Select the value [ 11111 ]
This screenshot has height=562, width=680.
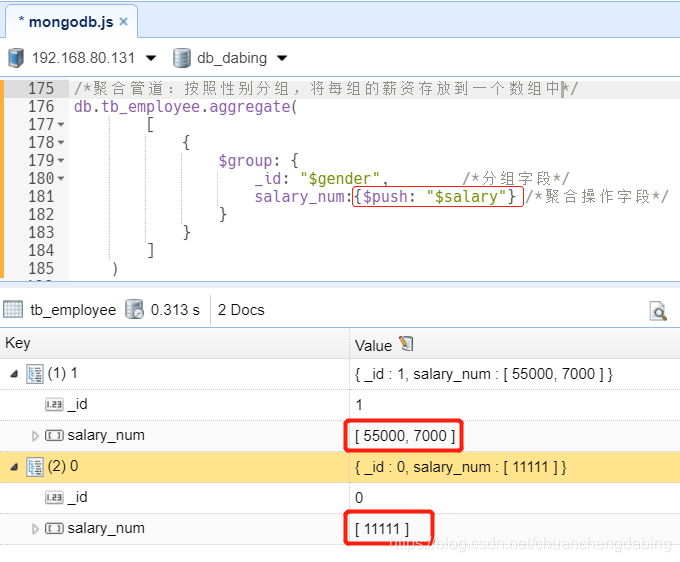pos(382,529)
